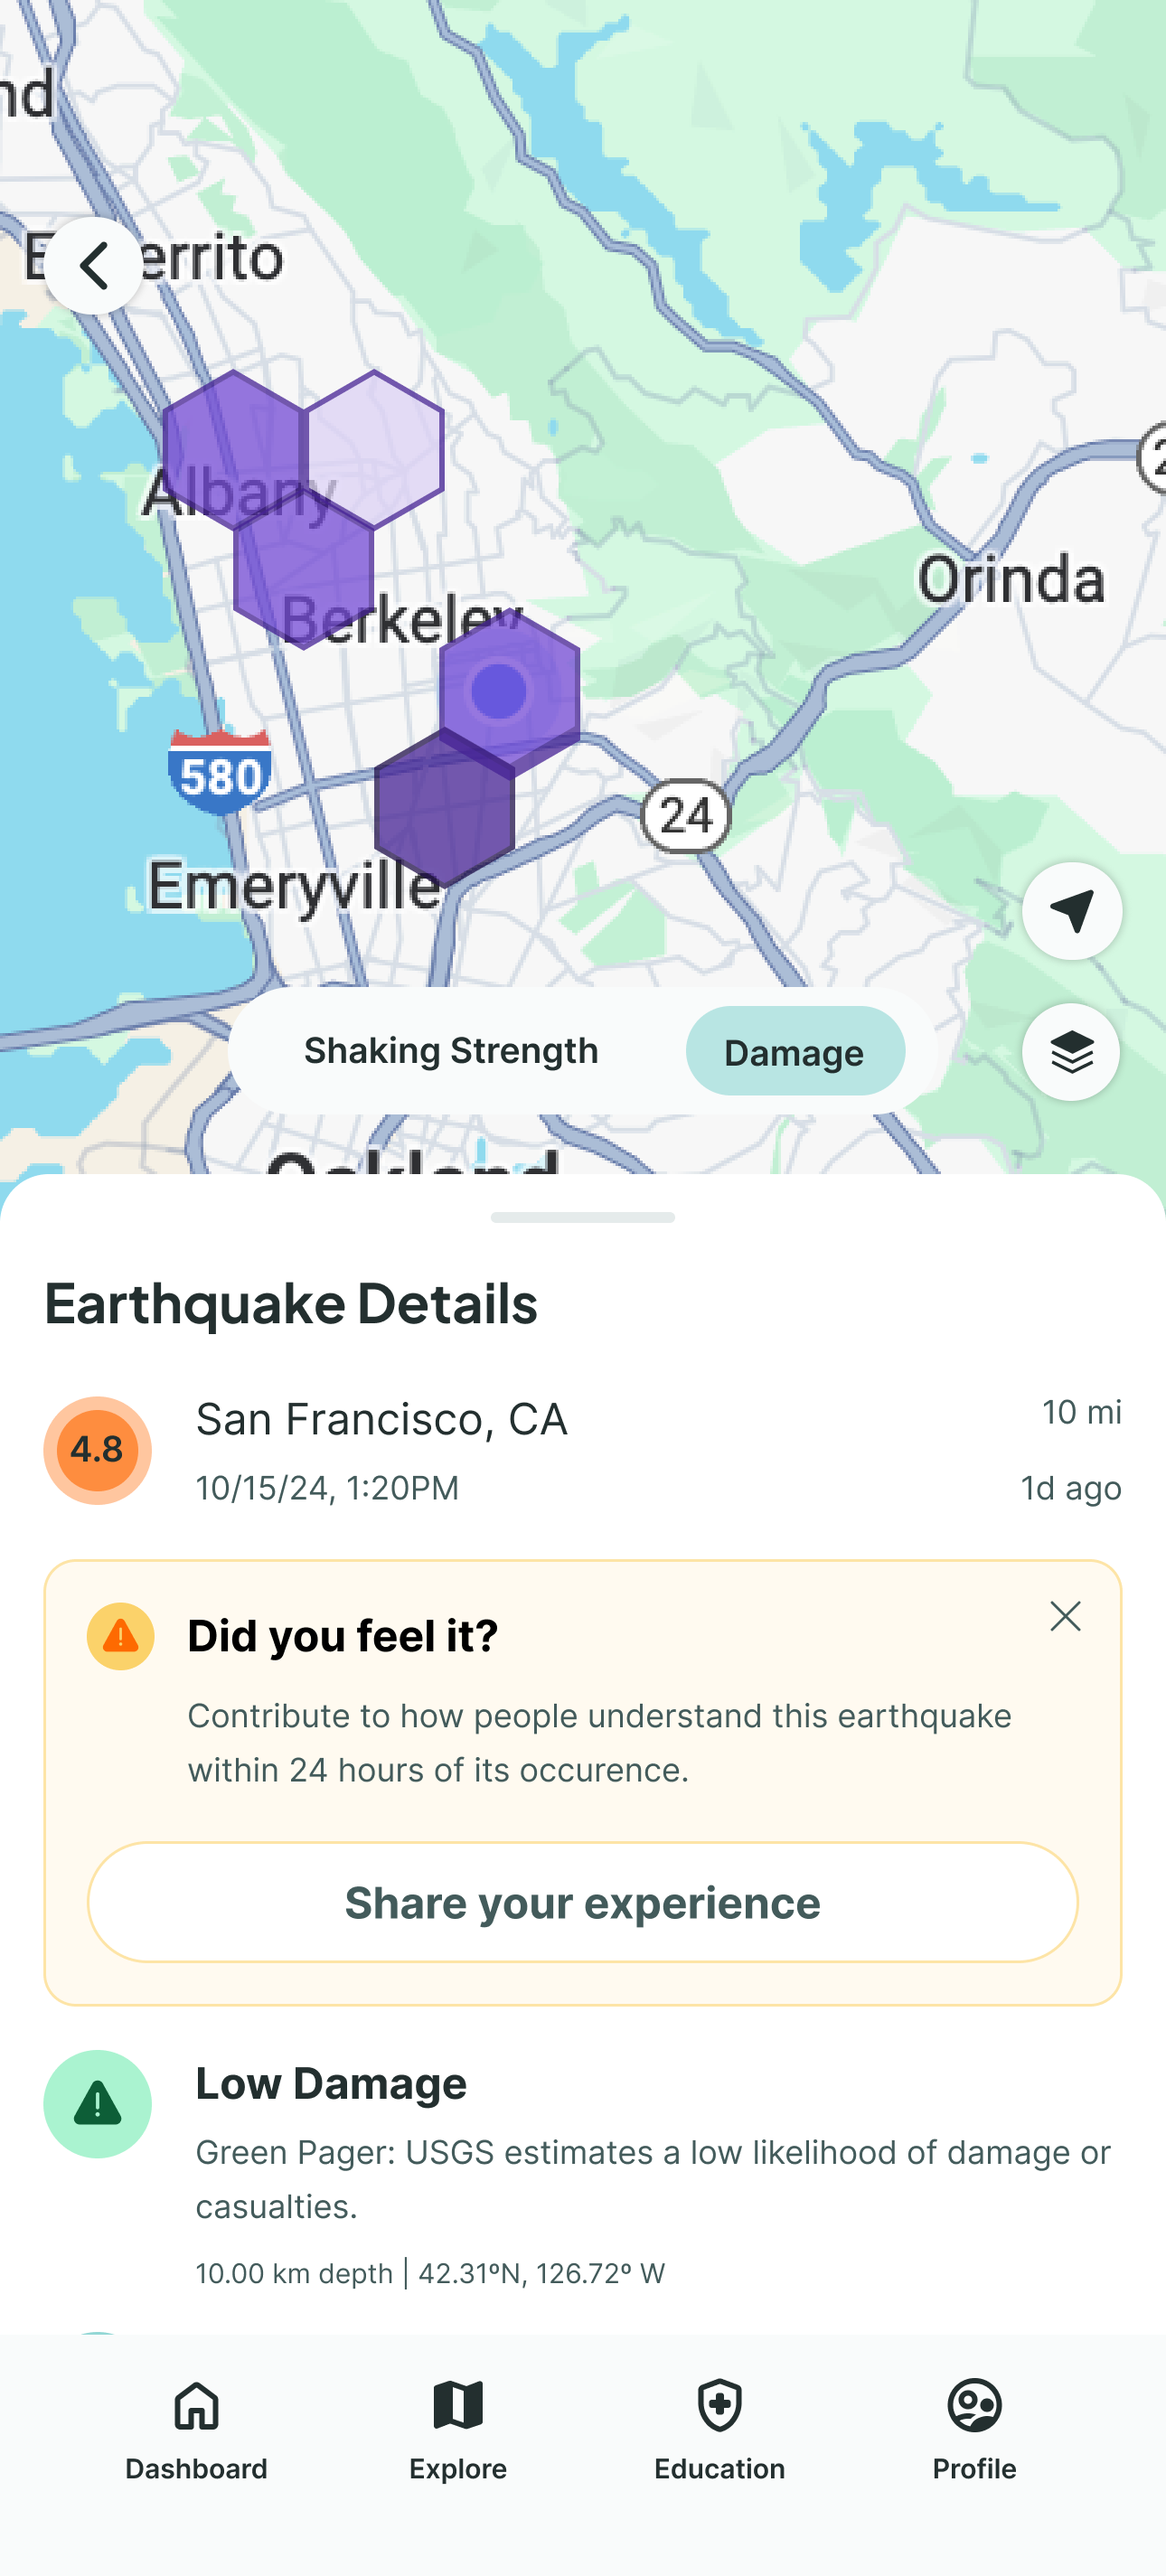Dismiss the Did you feel it card

click(1065, 1617)
